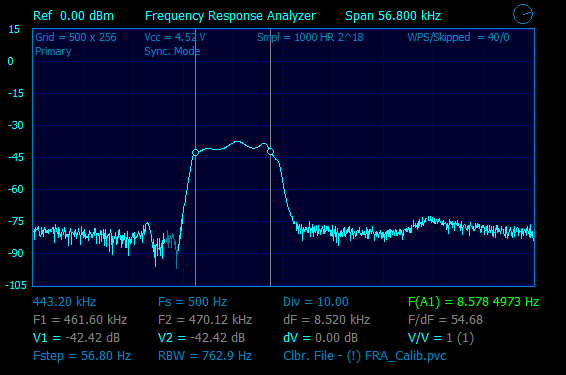Click the "Grid = 500 x 256" label
The height and width of the screenshot is (375, 566).
click(x=76, y=37)
